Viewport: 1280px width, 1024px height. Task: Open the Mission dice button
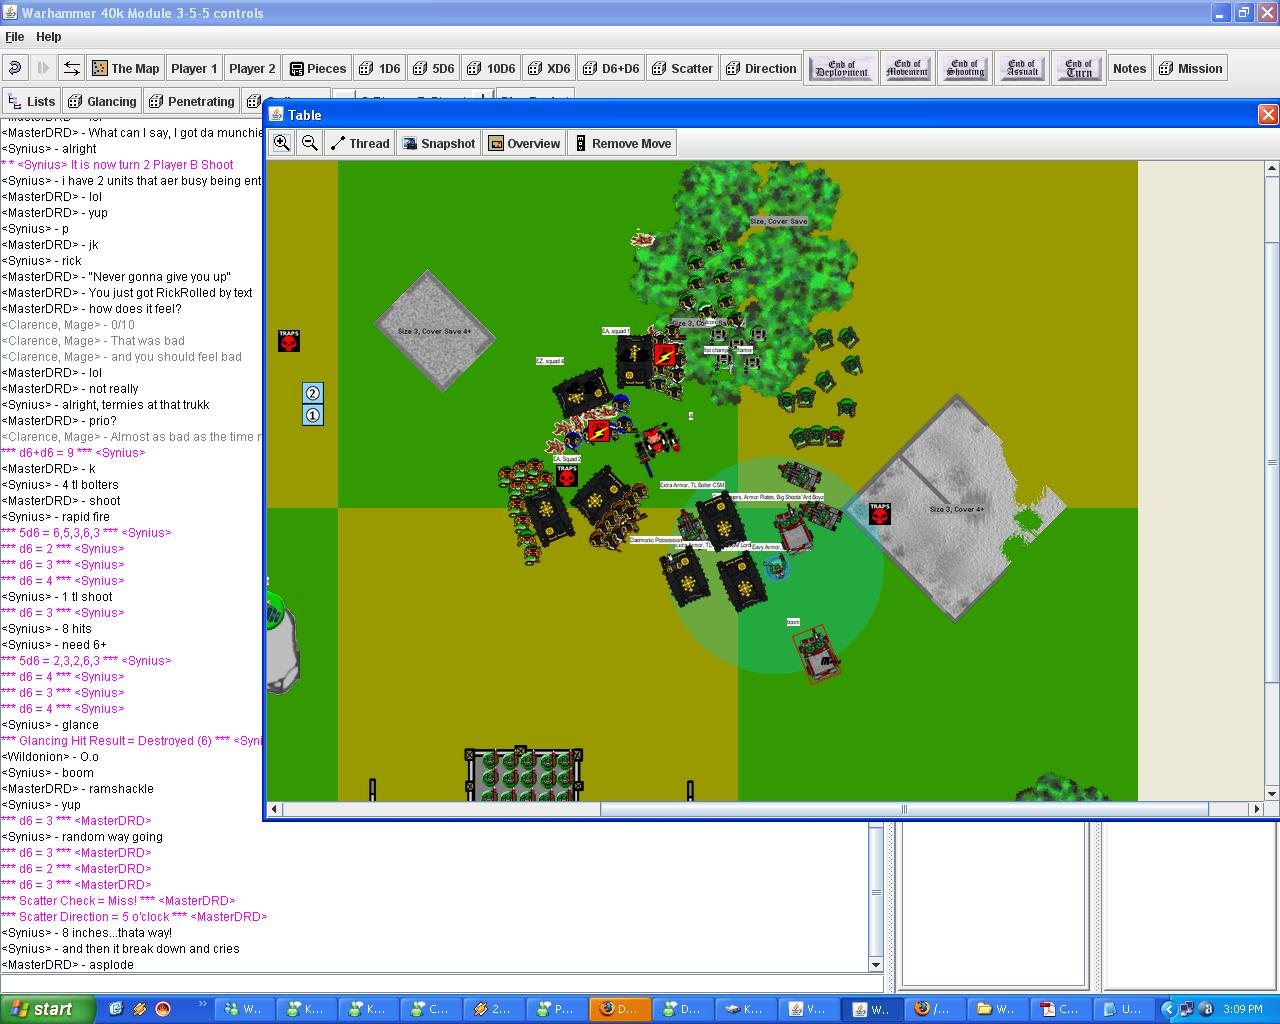pos(1190,68)
